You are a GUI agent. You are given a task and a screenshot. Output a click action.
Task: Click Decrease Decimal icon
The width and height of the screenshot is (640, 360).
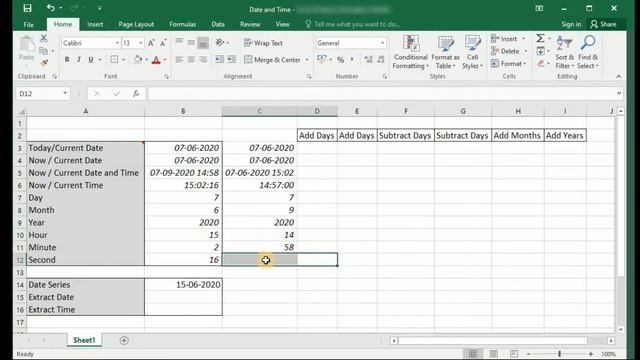[x=381, y=60]
